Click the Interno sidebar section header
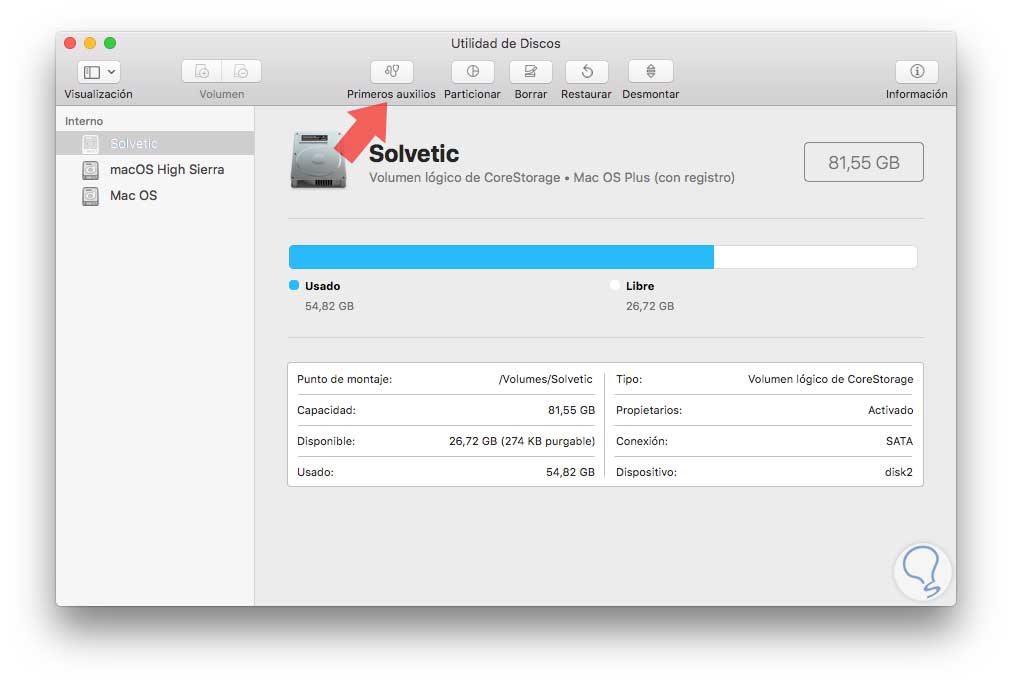The height and width of the screenshot is (686, 1012). coord(84,121)
